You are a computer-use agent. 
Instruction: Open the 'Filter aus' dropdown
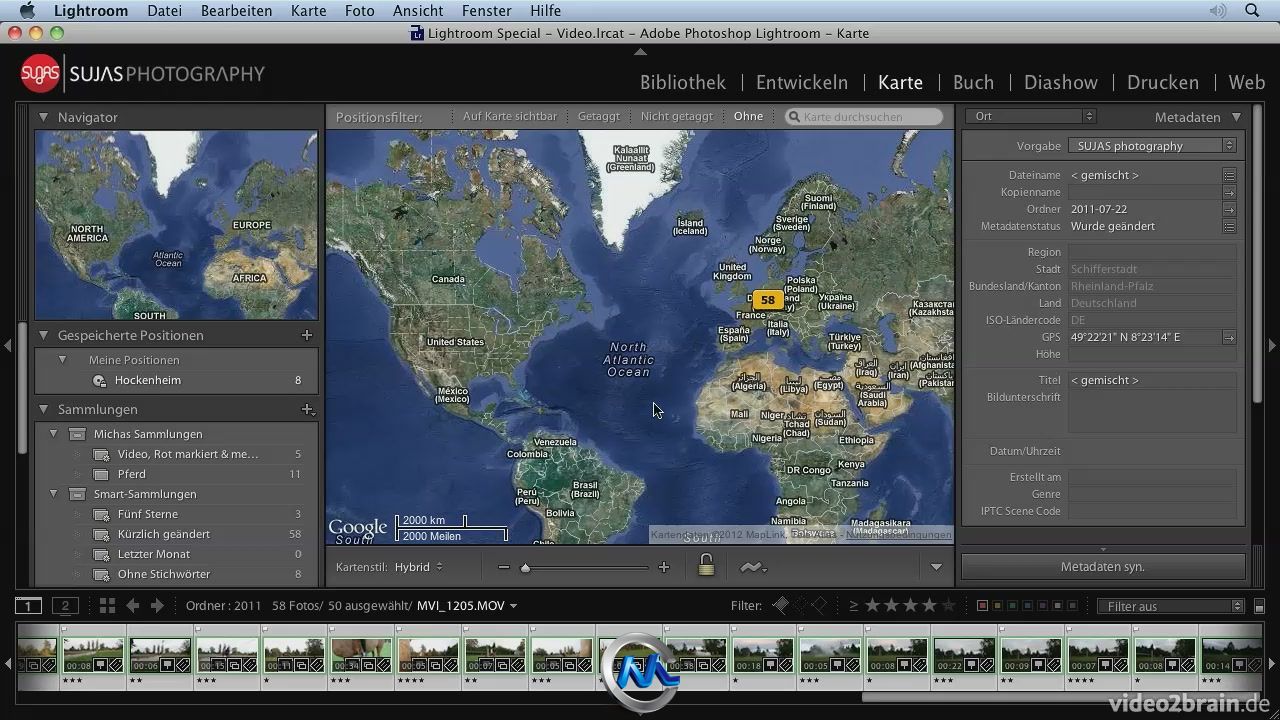click(1171, 606)
